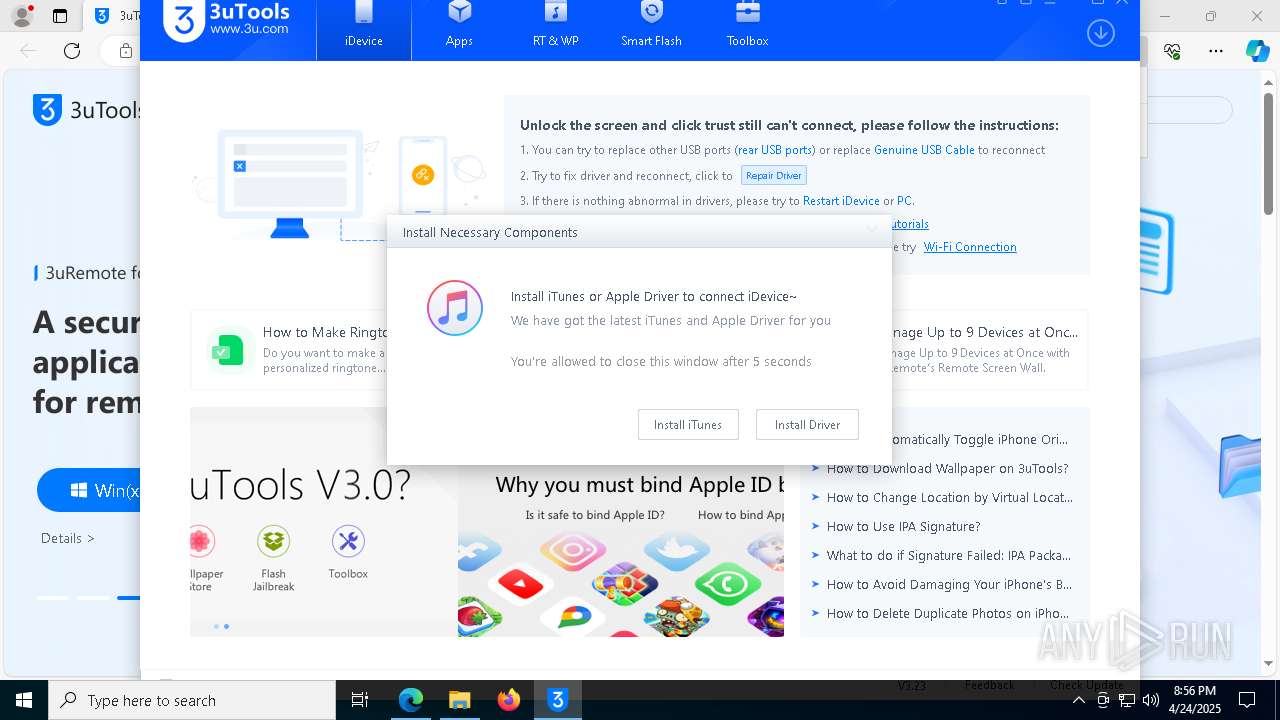The image size is (1280, 720).
Task: Open Edge settings ellipsis menu
Action: click(x=1216, y=51)
